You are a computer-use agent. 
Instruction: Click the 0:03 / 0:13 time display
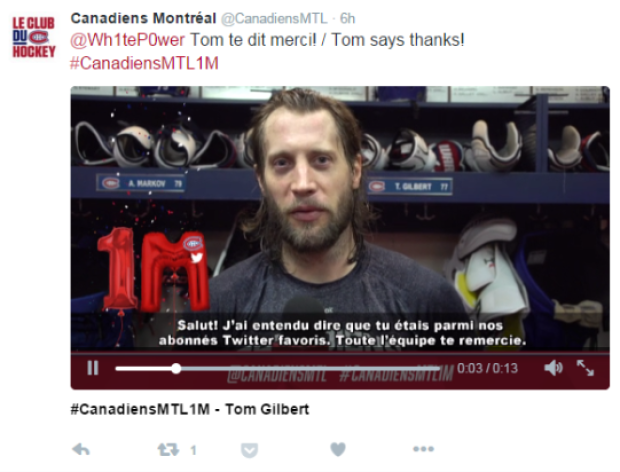[x=487, y=368]
